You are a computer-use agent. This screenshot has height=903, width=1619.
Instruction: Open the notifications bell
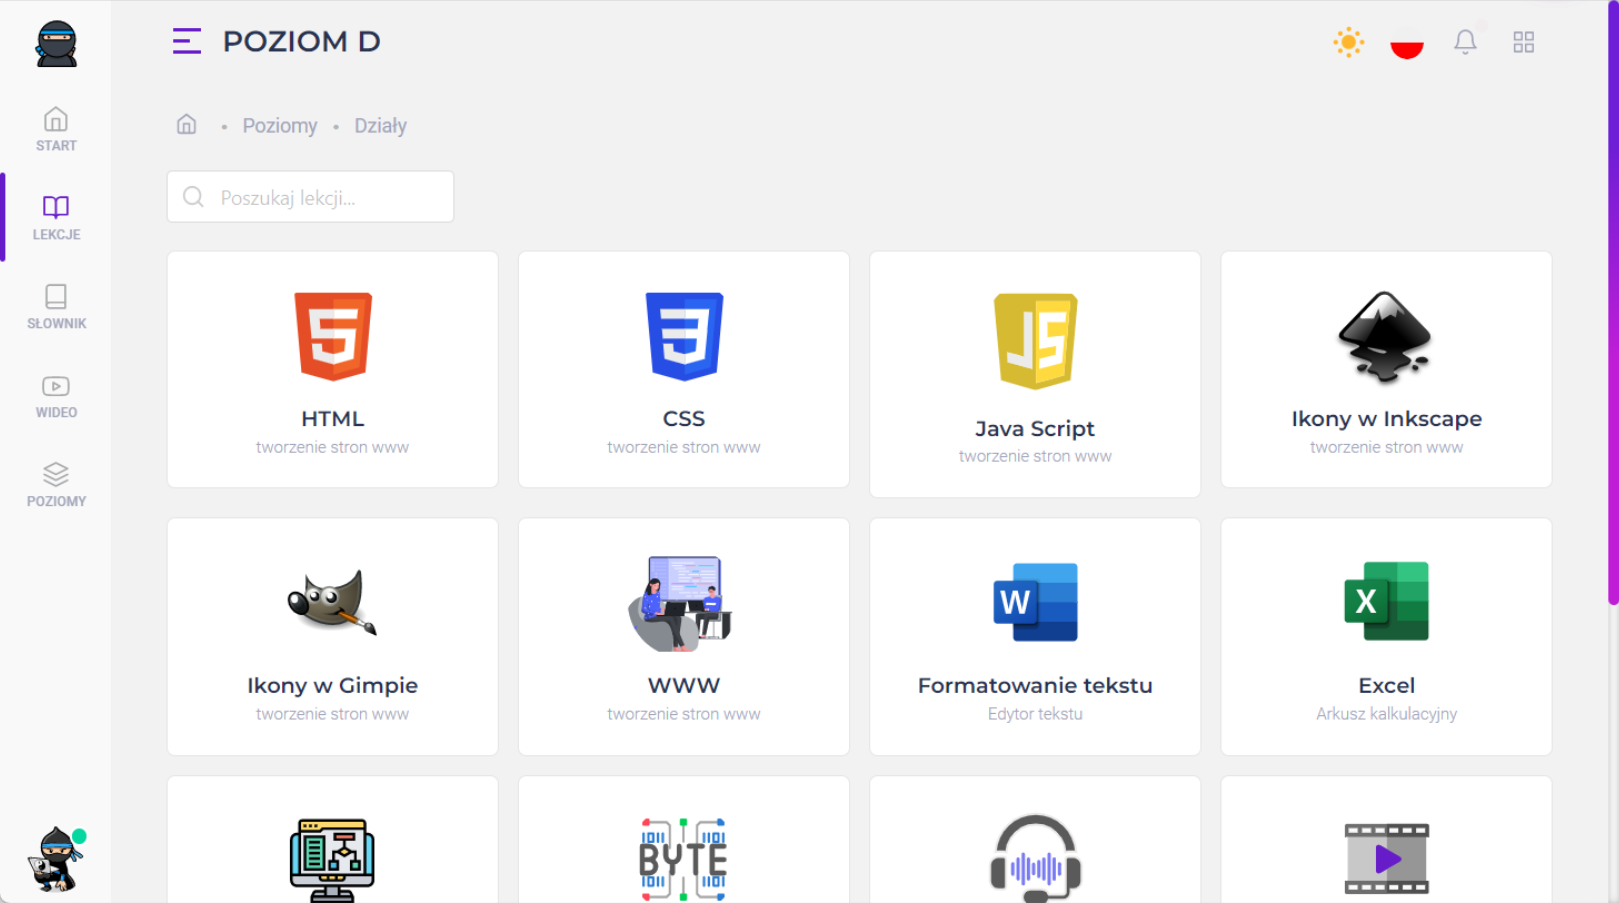point(1465,42)
